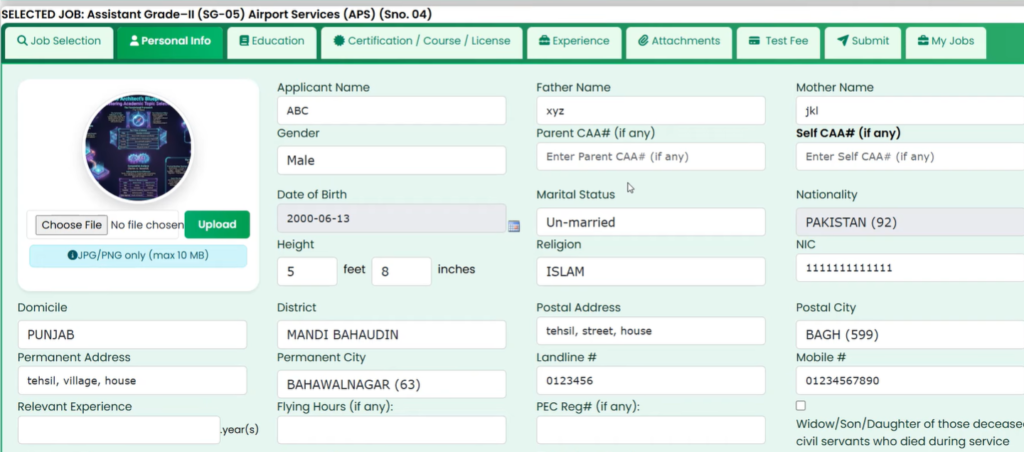Switch to the Education tab
This screenshot has width=1024, height=452.
point(271,41)
